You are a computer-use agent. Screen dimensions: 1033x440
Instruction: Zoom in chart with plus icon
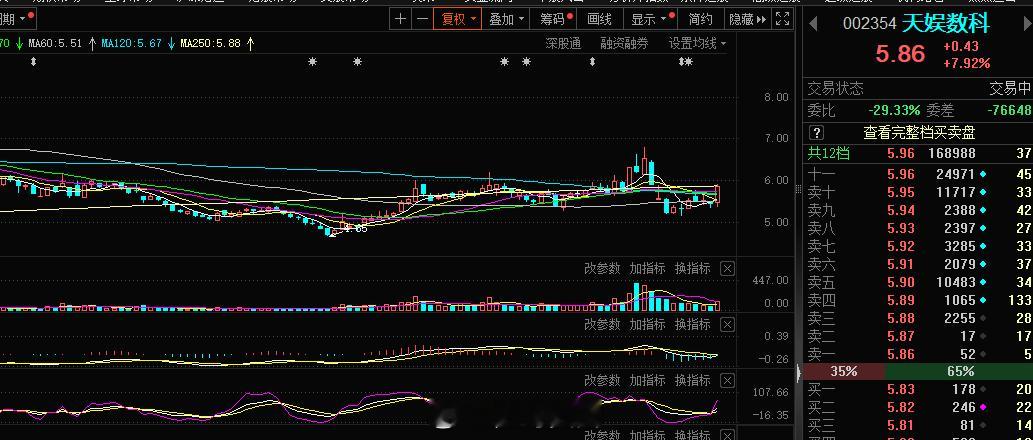point(401,19)
